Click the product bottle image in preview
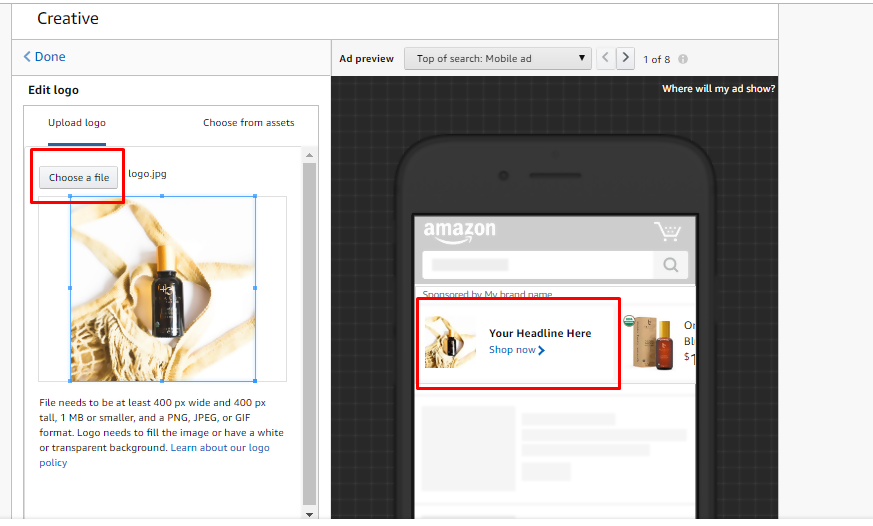The width and height of the screenshot is (873, 526). 653,342
